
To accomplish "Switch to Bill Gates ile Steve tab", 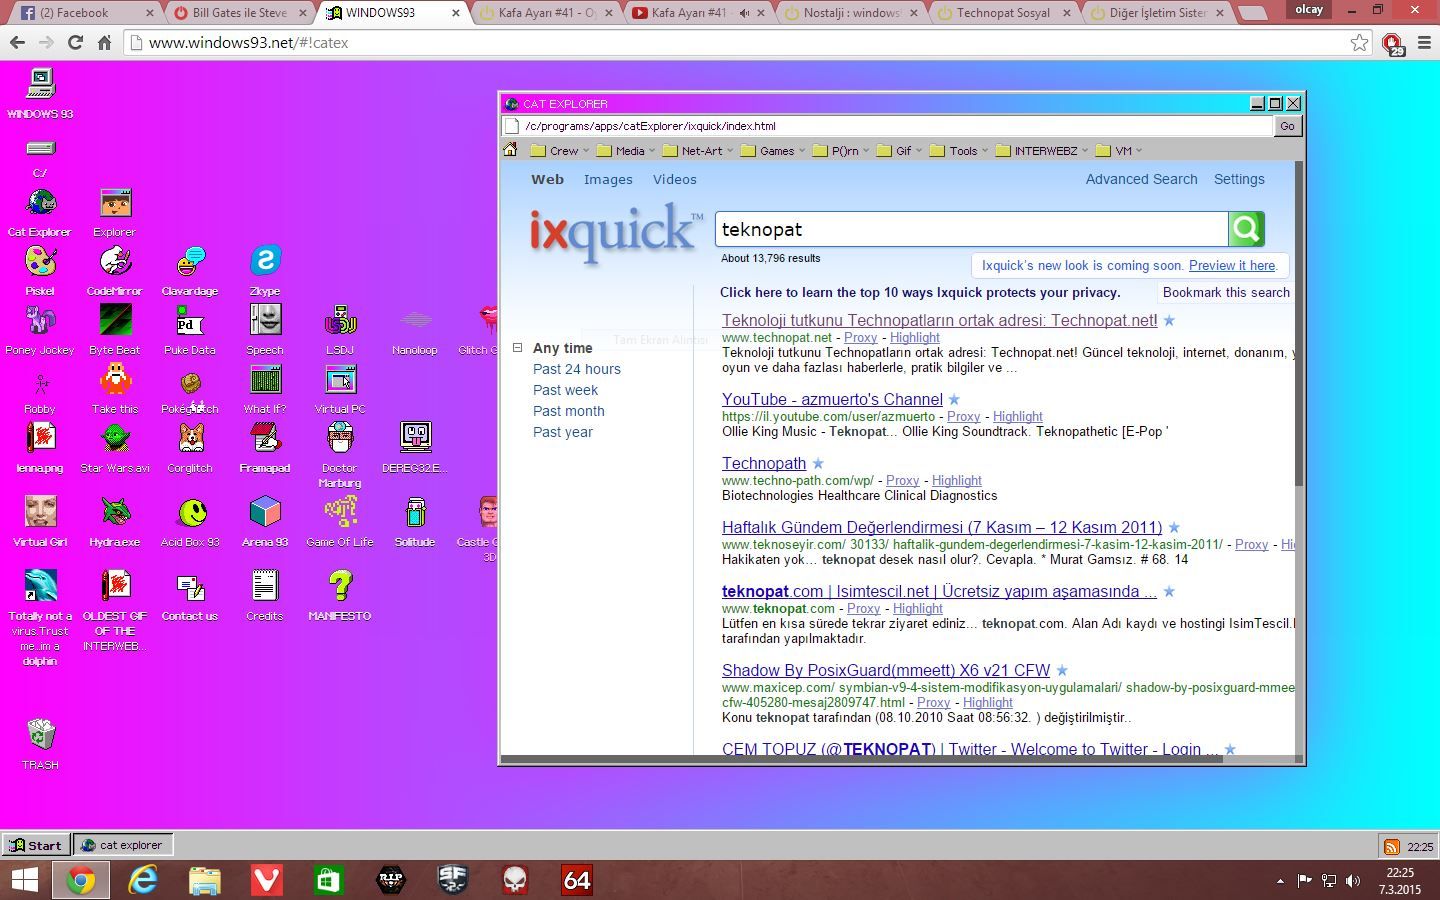I will pyautogui.click(x=240, y=13).
